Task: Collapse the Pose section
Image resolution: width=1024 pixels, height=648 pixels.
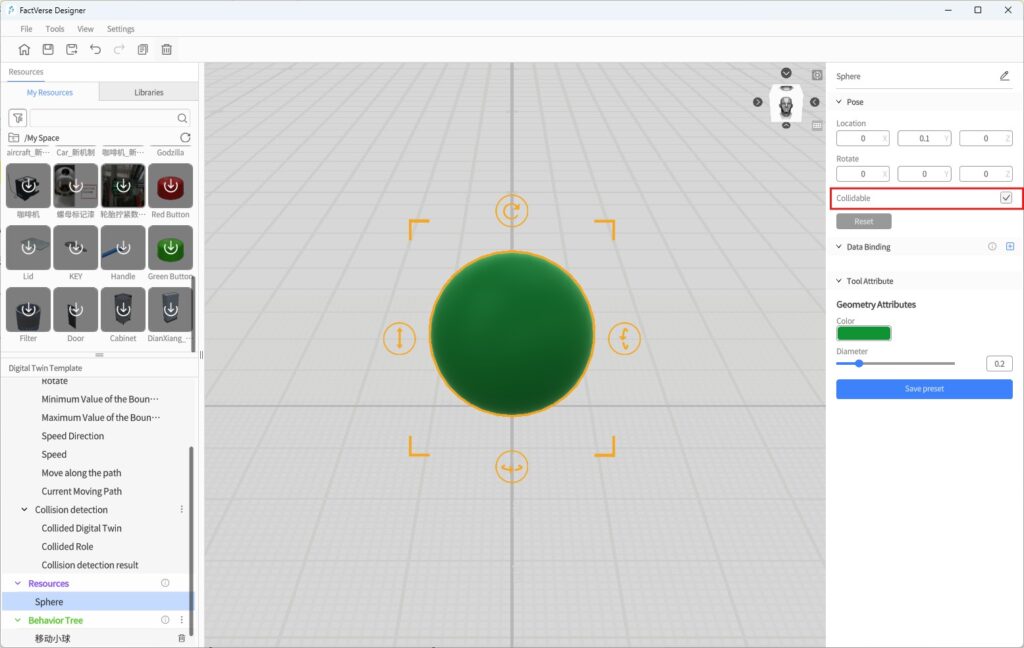Action: [x=839, y=102]
